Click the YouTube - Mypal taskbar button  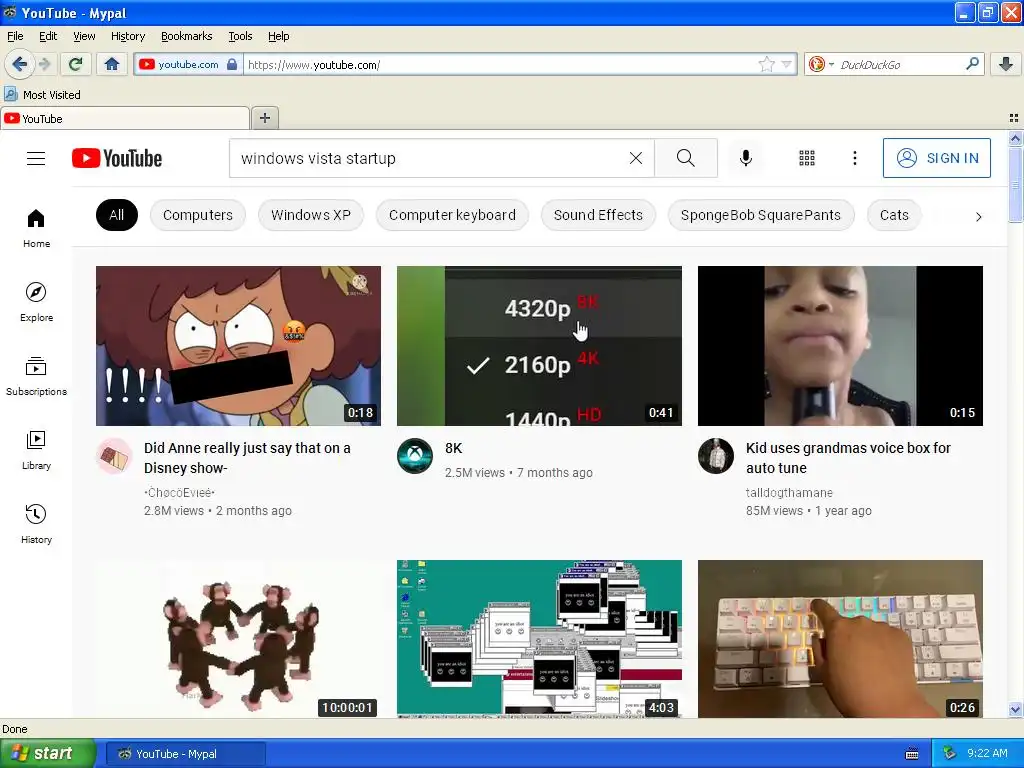point(185,754)
